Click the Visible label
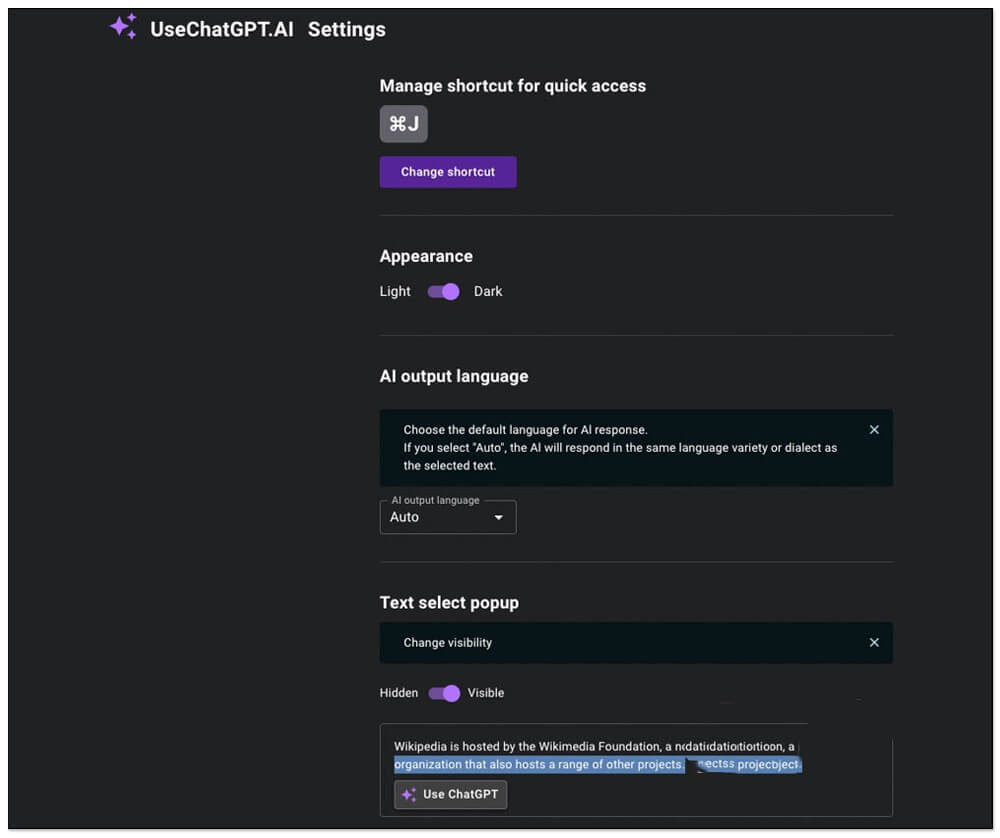 486,693
